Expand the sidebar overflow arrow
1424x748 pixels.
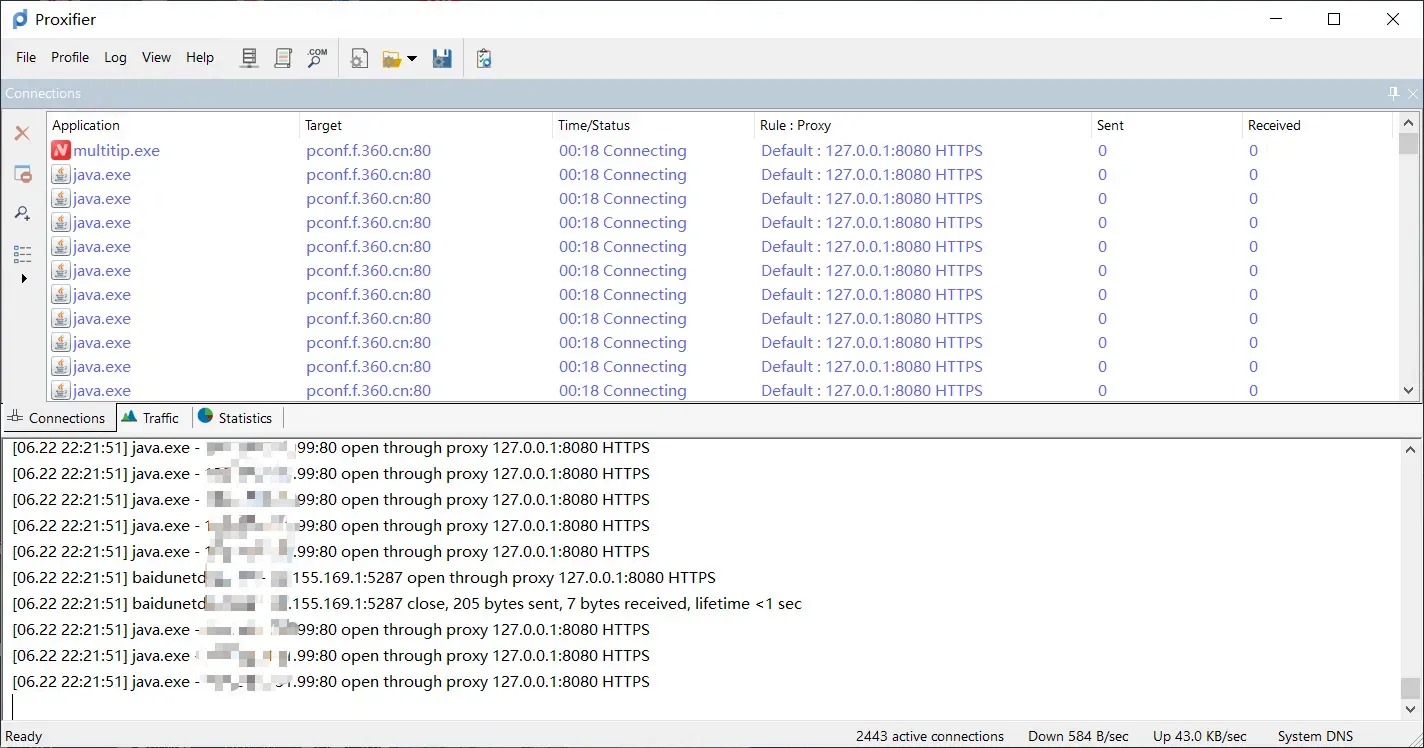24,278
